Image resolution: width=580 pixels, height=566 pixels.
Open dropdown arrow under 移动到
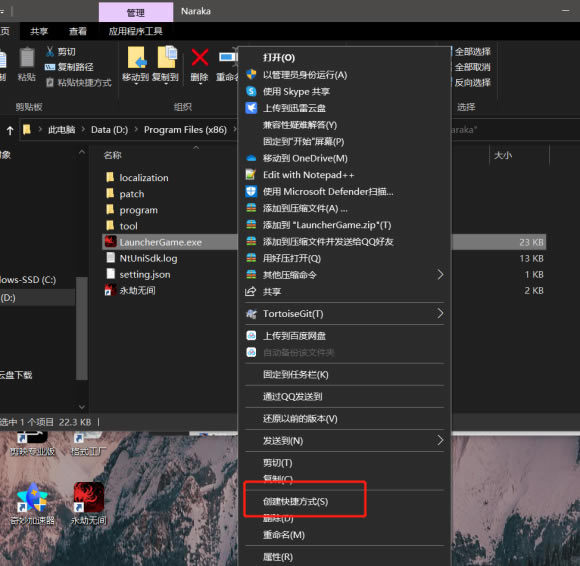click(136, 84)
